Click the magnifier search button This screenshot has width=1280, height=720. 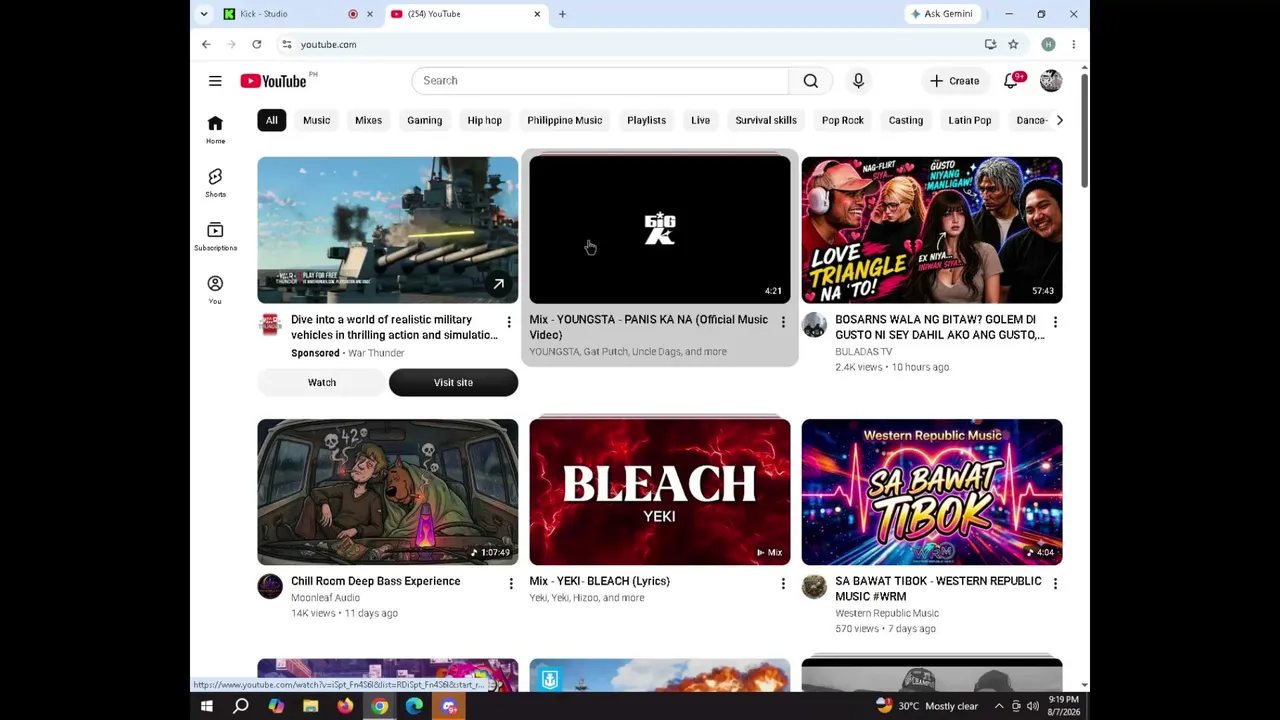coord(811,81)
